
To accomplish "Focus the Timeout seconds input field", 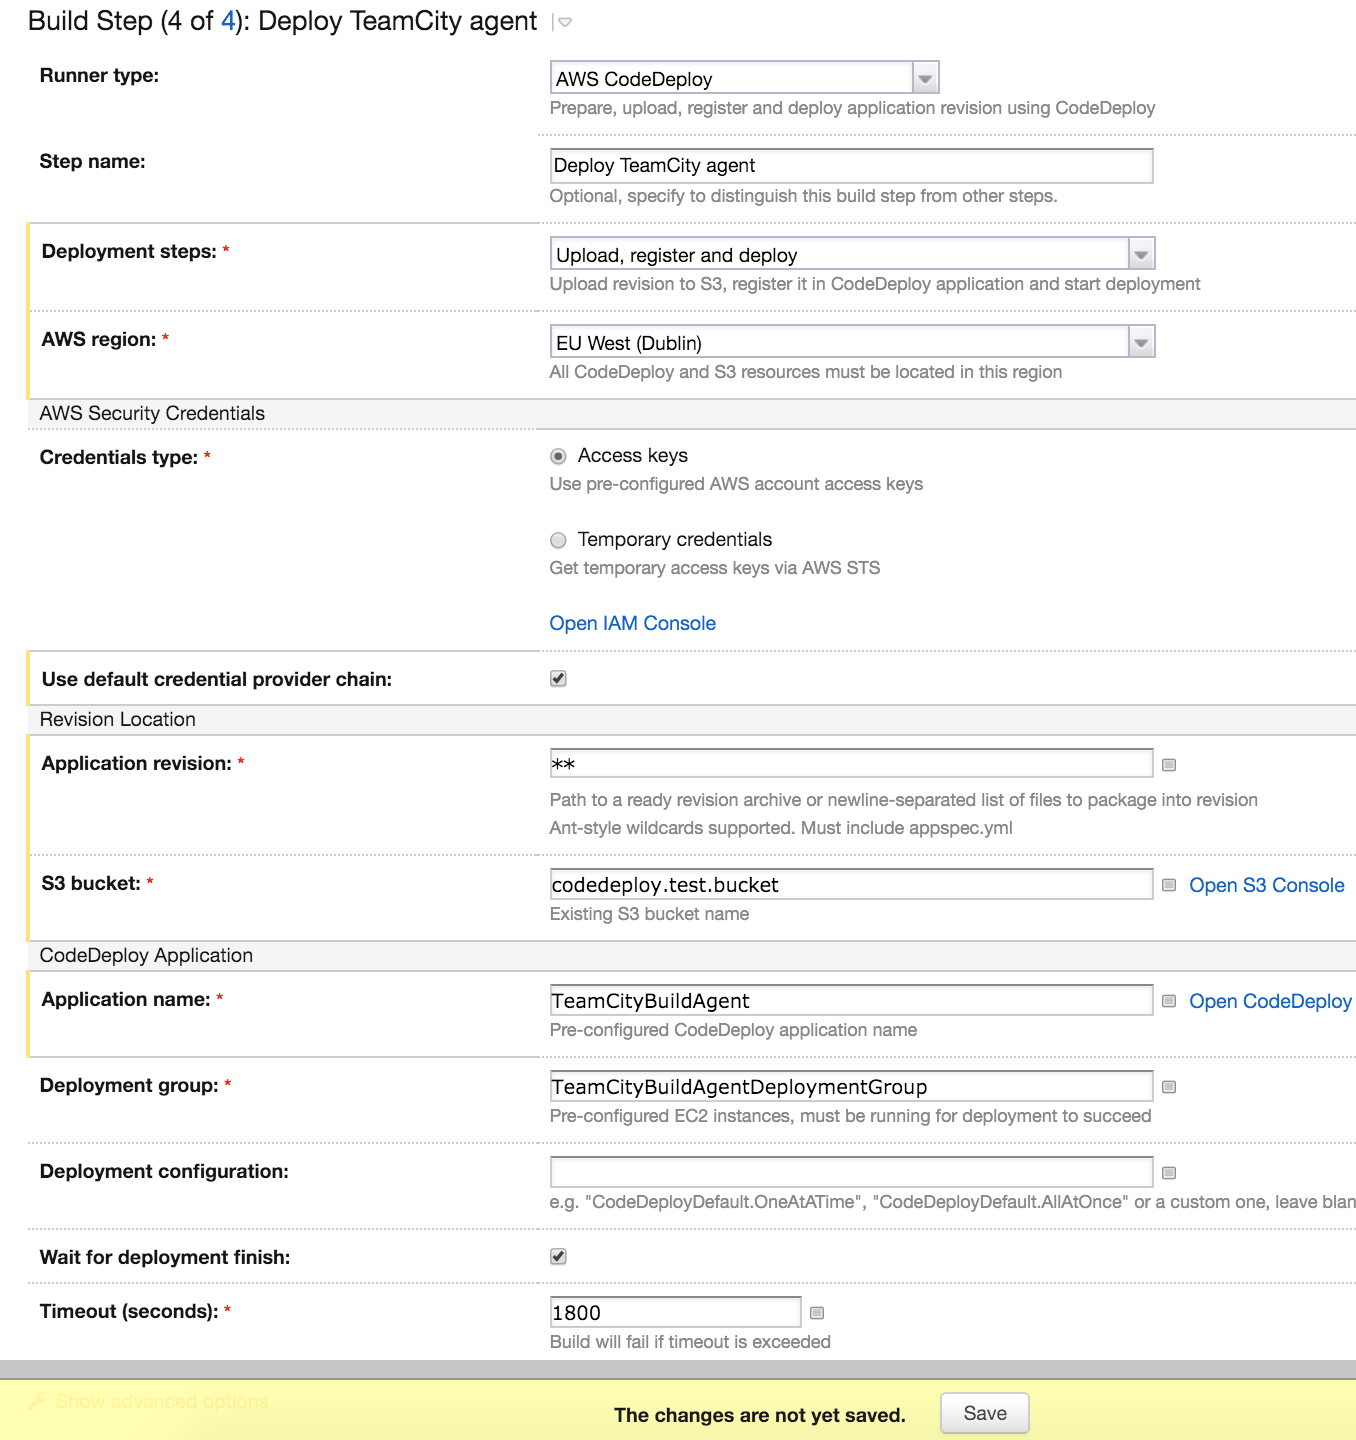I will (675, 1312).
